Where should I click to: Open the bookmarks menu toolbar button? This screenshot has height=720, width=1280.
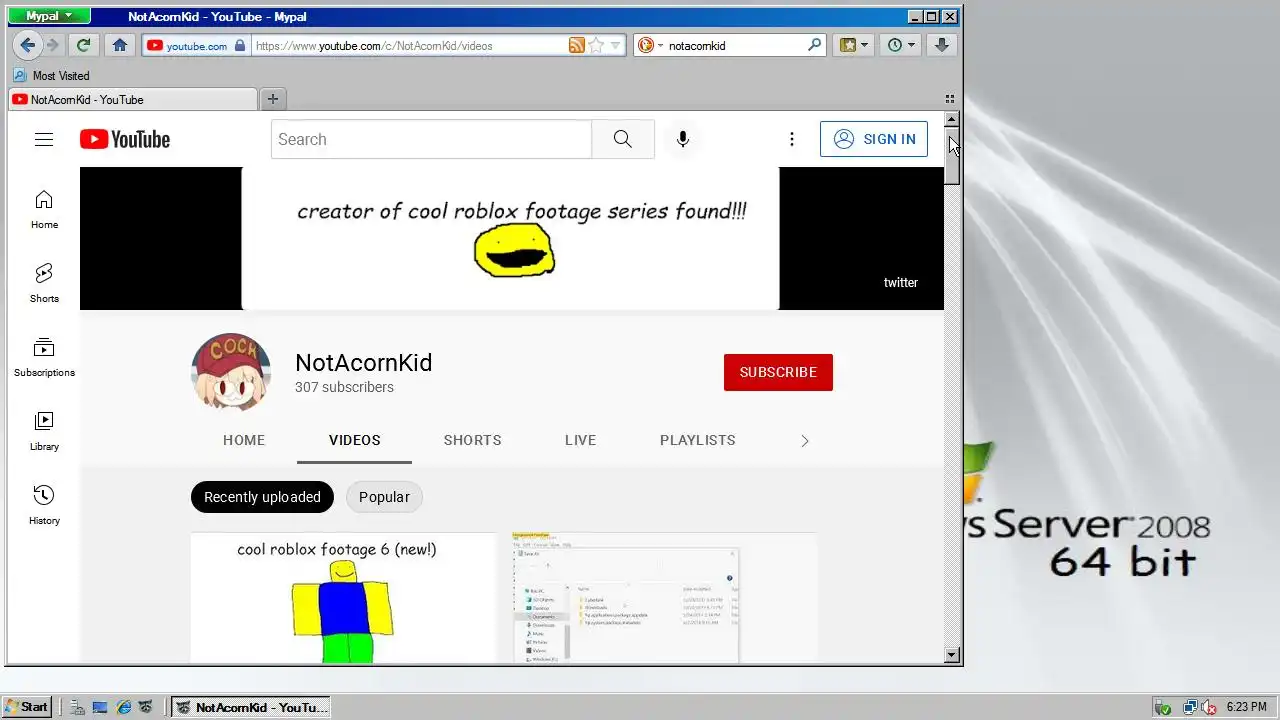tap(853, 45)
